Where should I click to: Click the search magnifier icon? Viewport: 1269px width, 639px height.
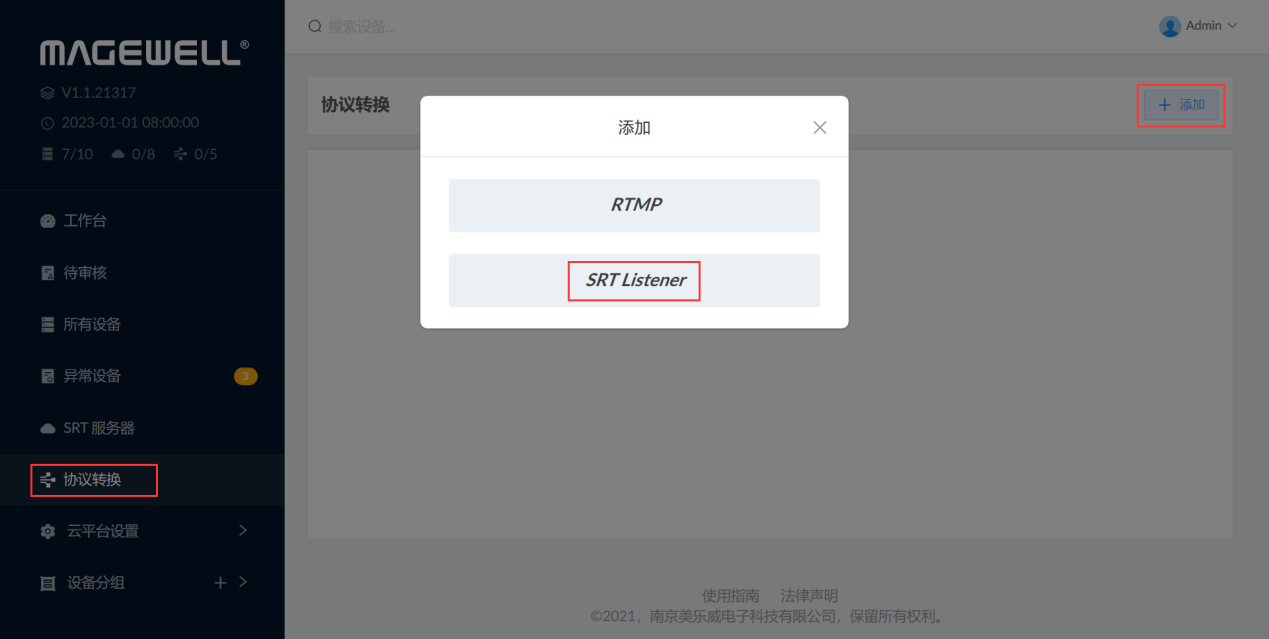[315, 26]
